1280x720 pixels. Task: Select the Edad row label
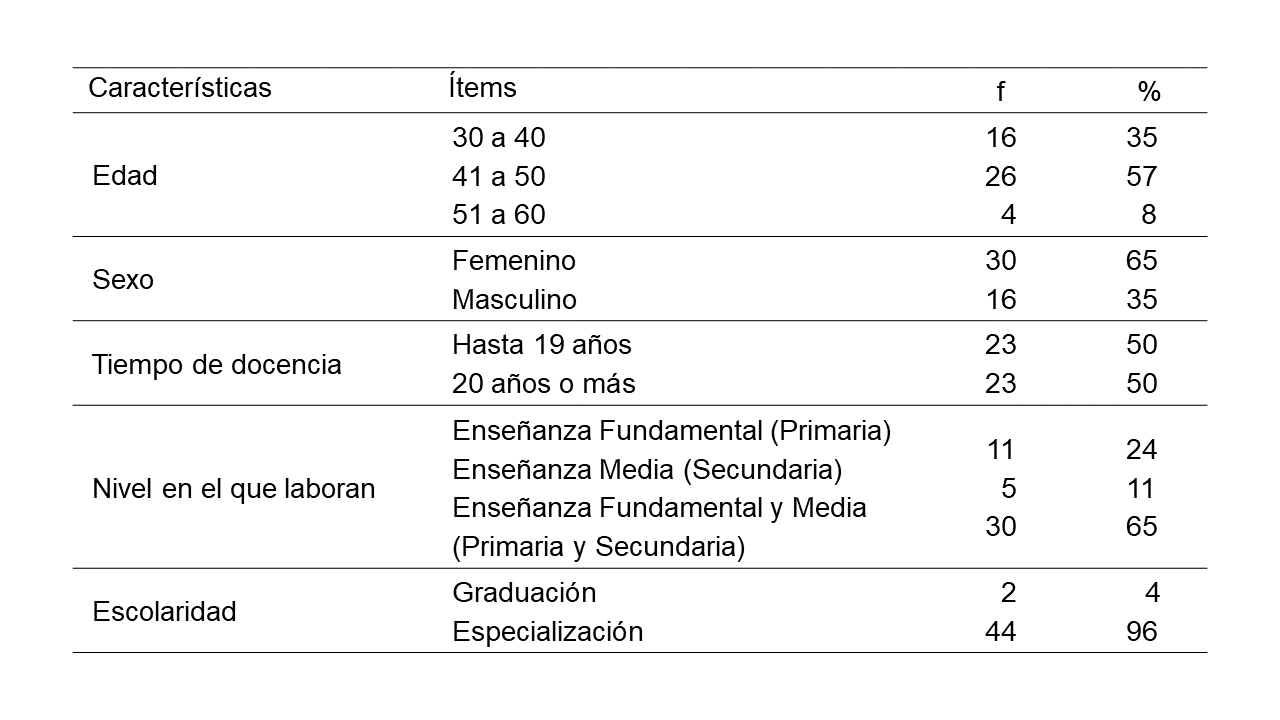pyautogui.click(x=125, y=176)
